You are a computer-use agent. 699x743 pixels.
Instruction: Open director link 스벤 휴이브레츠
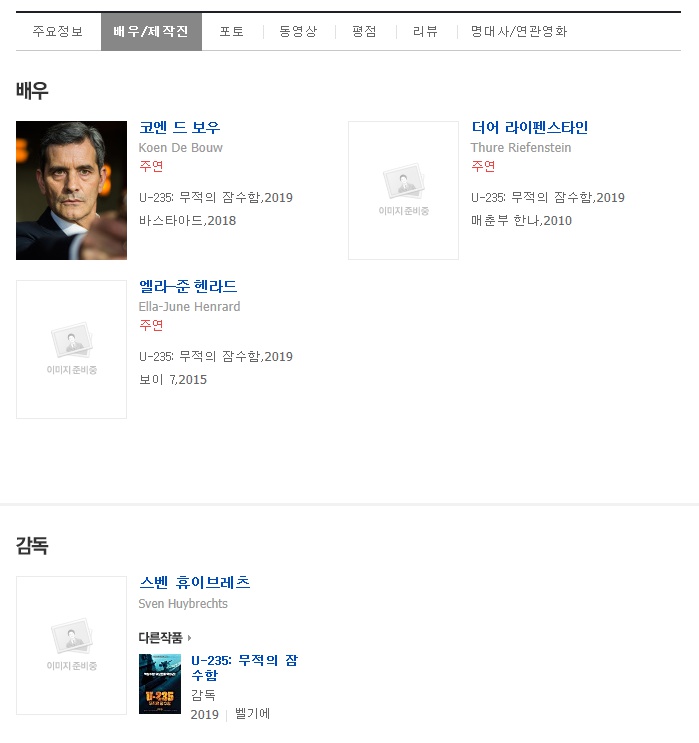[x=194, y=583]
